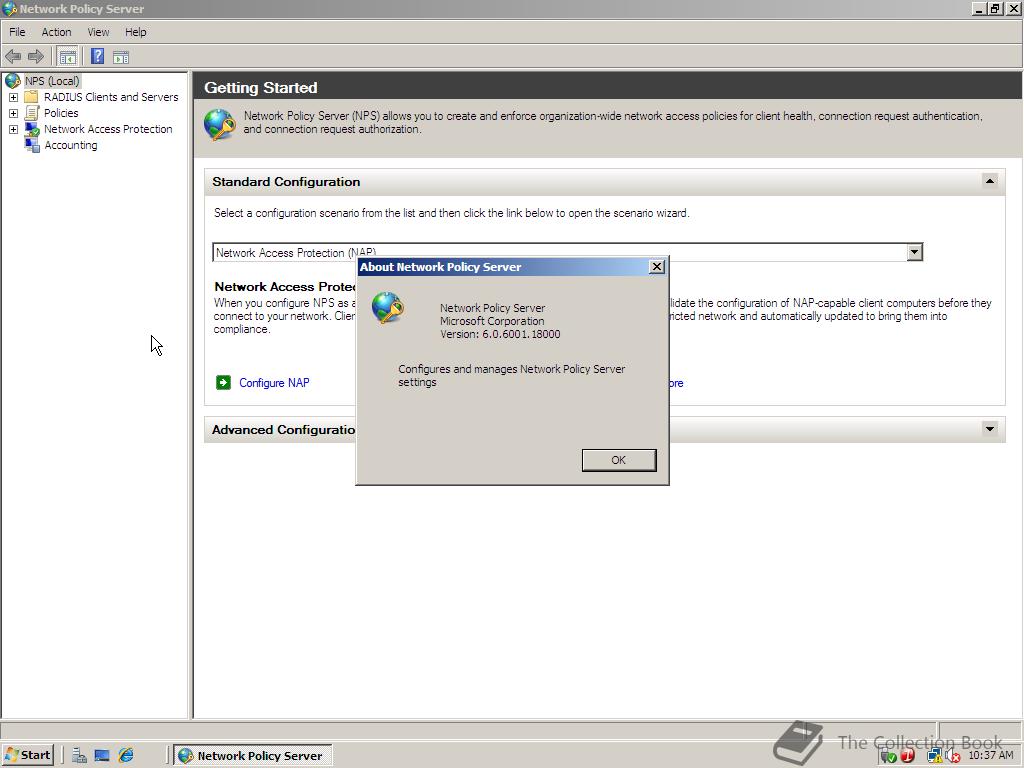Open Server Manager quick launch icon

pyautogui.click(x=80, y=756)
